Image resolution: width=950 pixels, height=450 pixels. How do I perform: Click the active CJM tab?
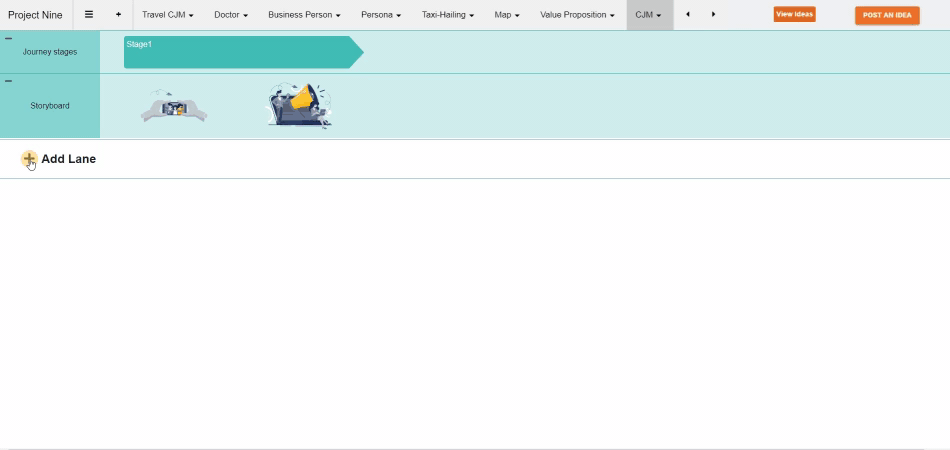click(648, 15)
